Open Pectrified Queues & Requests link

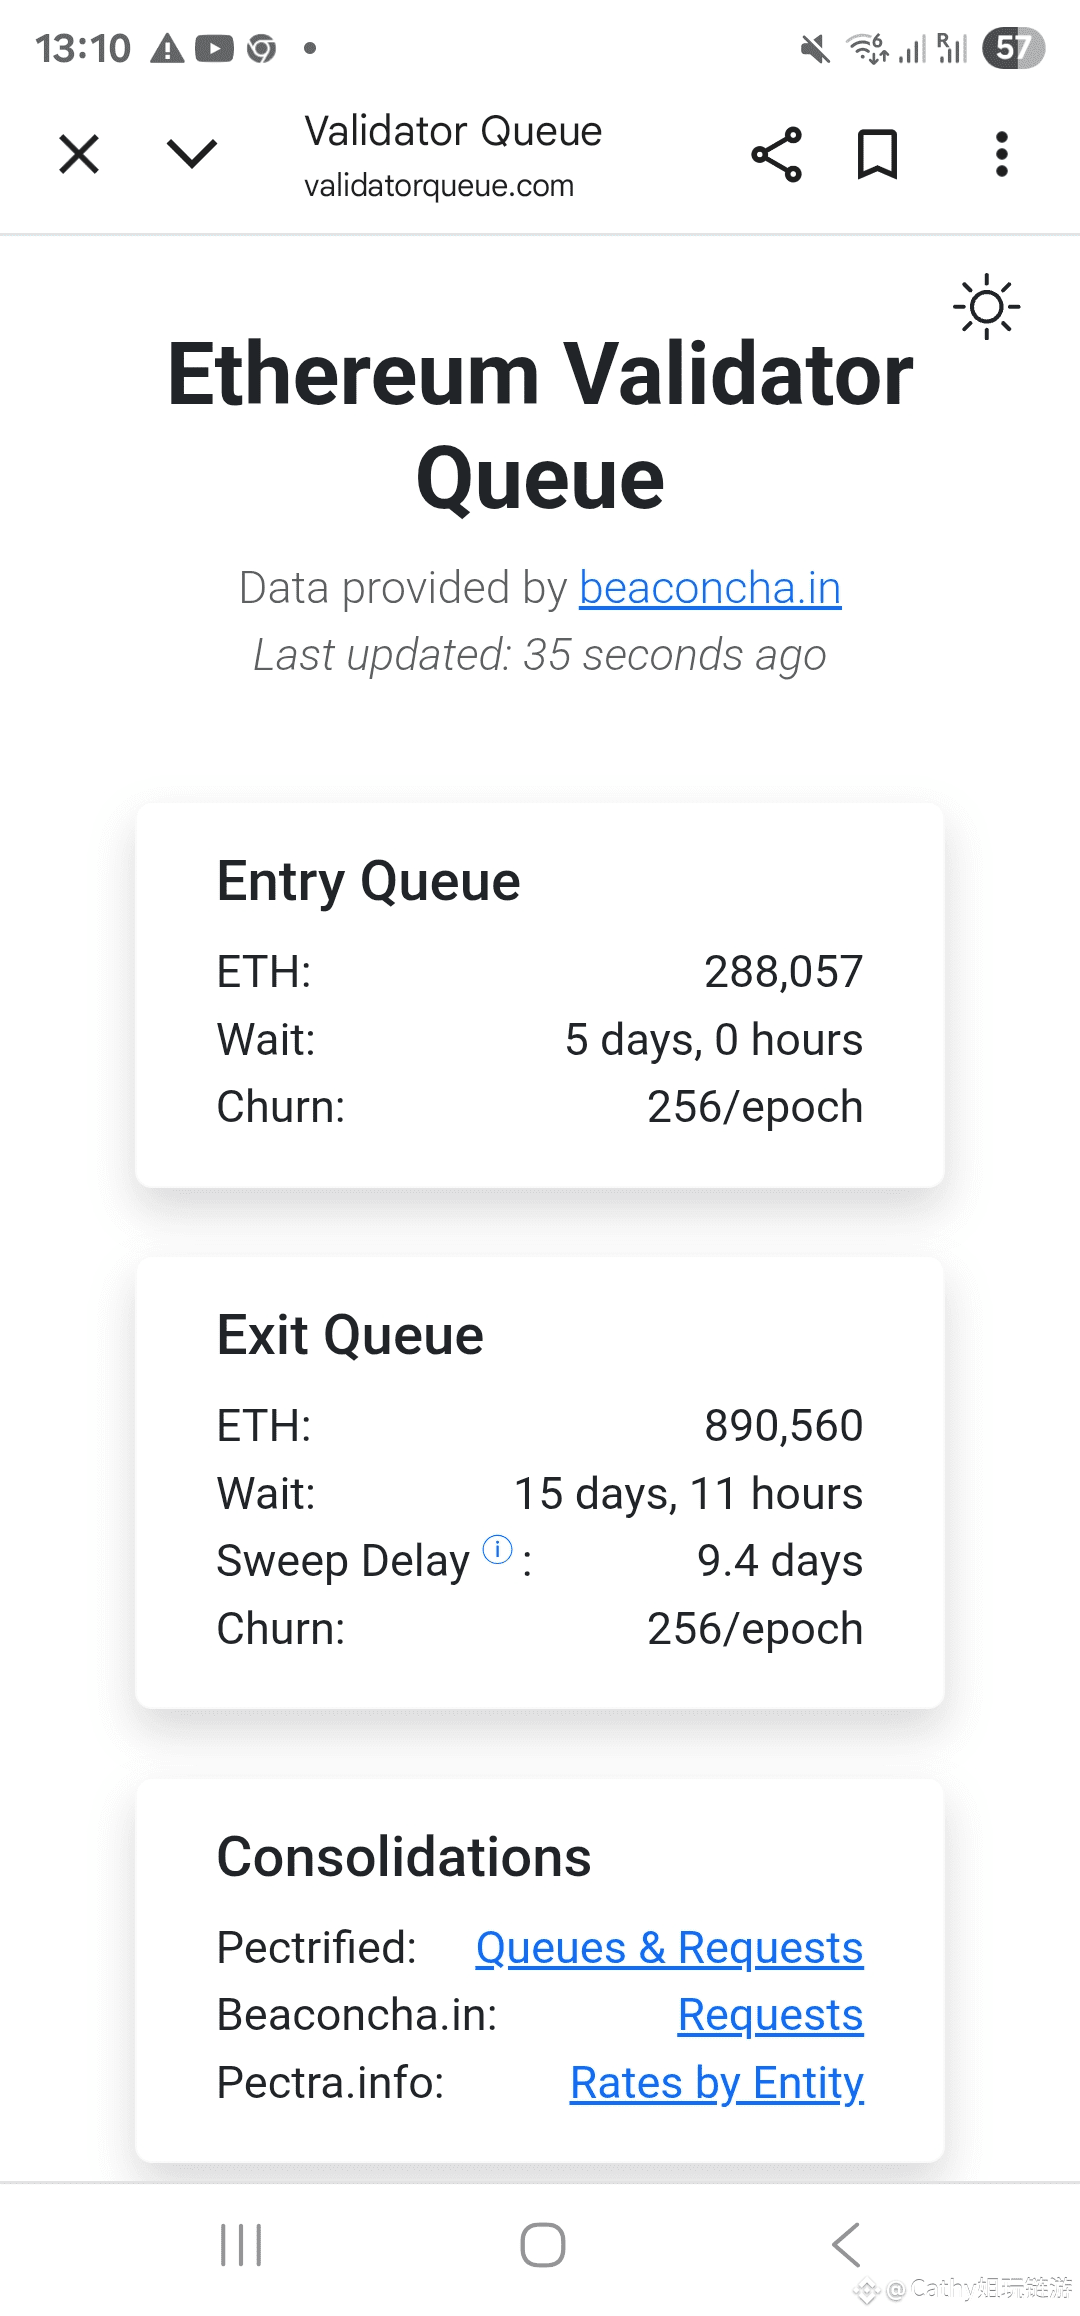669,1948
